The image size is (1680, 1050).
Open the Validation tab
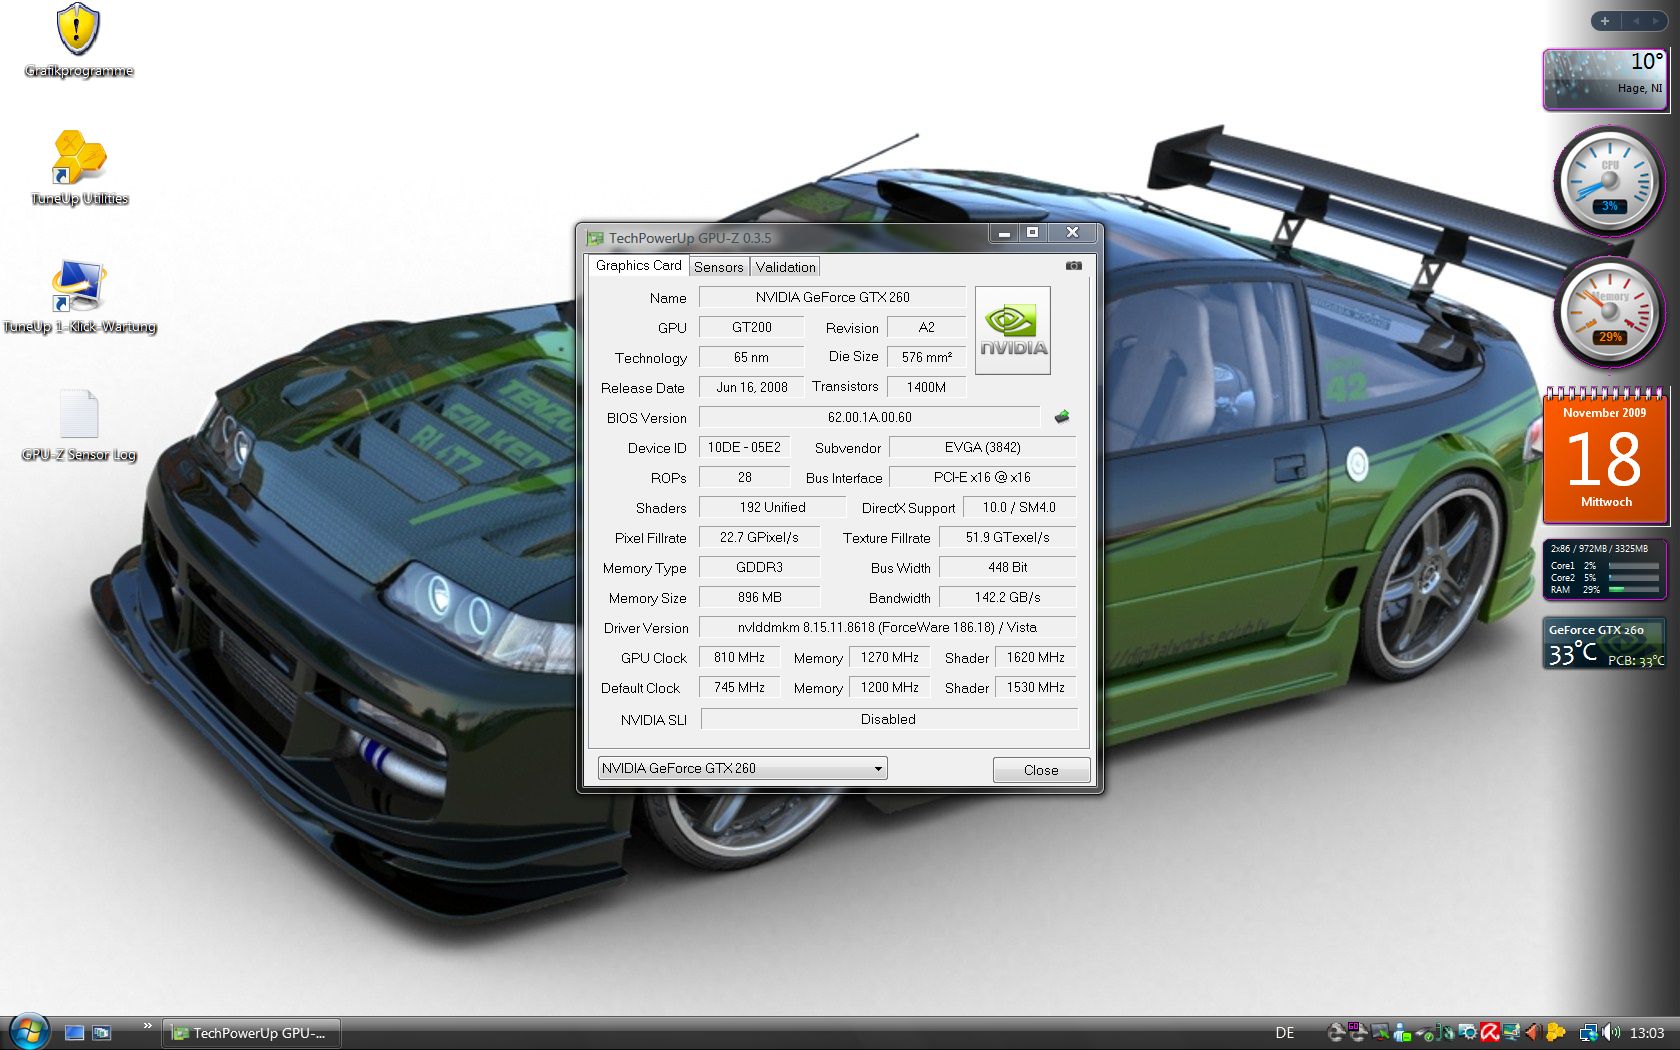pyautogui.click(x=786, y=267)
